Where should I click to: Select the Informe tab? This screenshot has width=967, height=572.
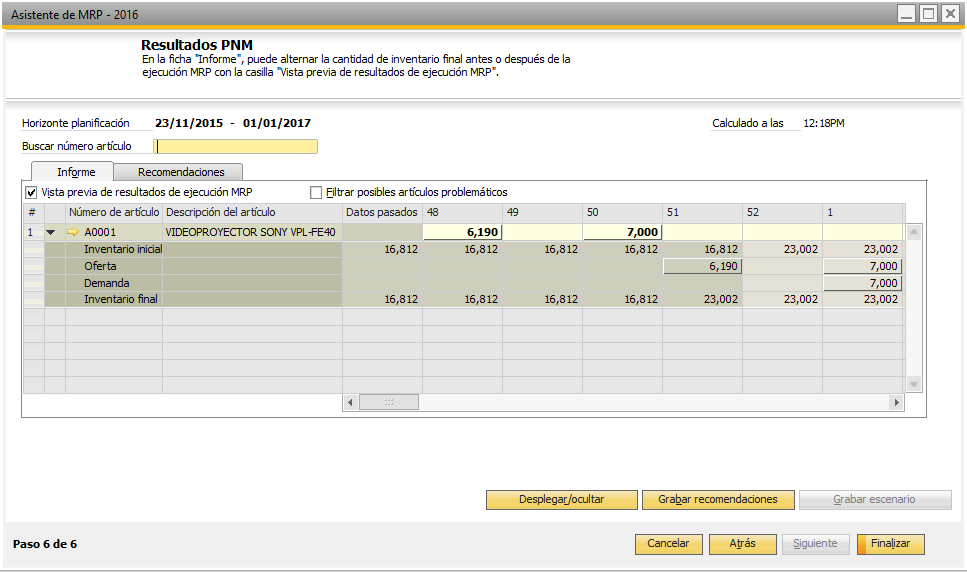tap(76, 172)
